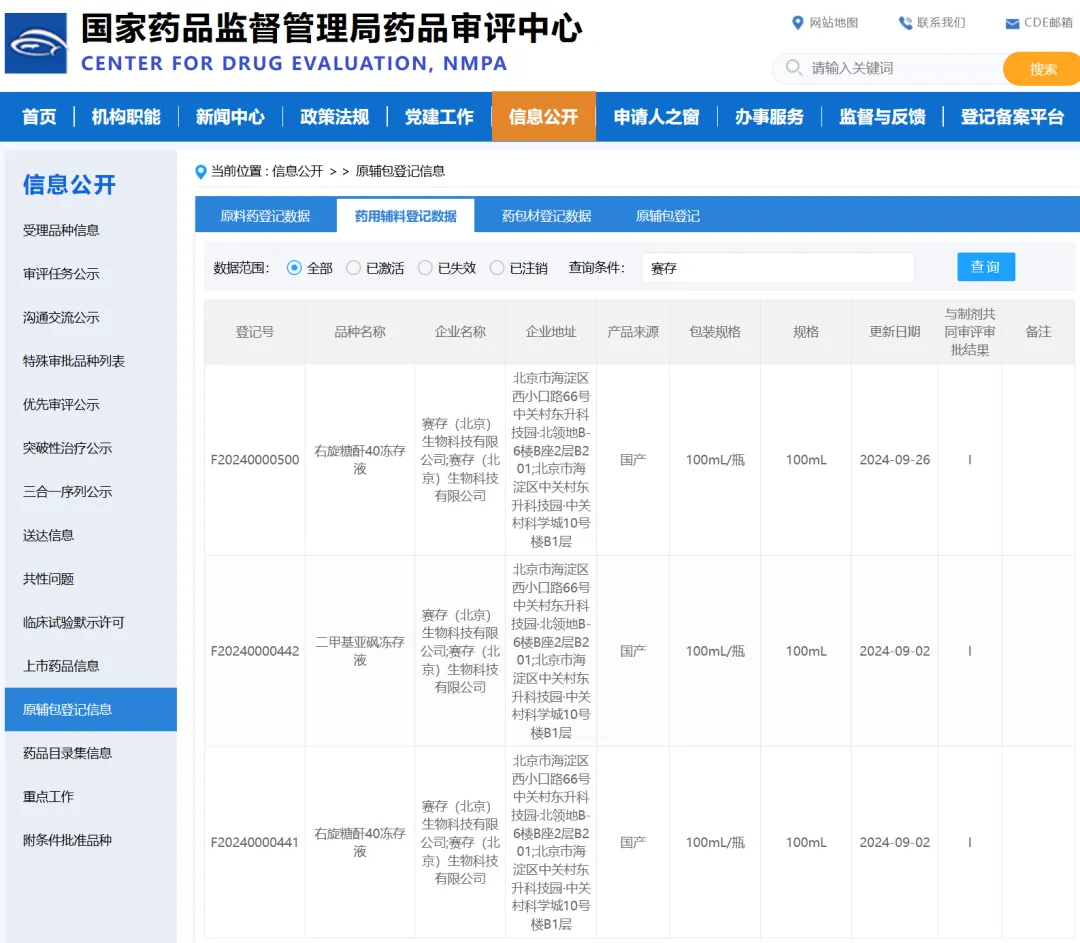Click the CDE mailbox envelope icon
Viewport: 1080px width, 943px height.
tap(1012, 23)
